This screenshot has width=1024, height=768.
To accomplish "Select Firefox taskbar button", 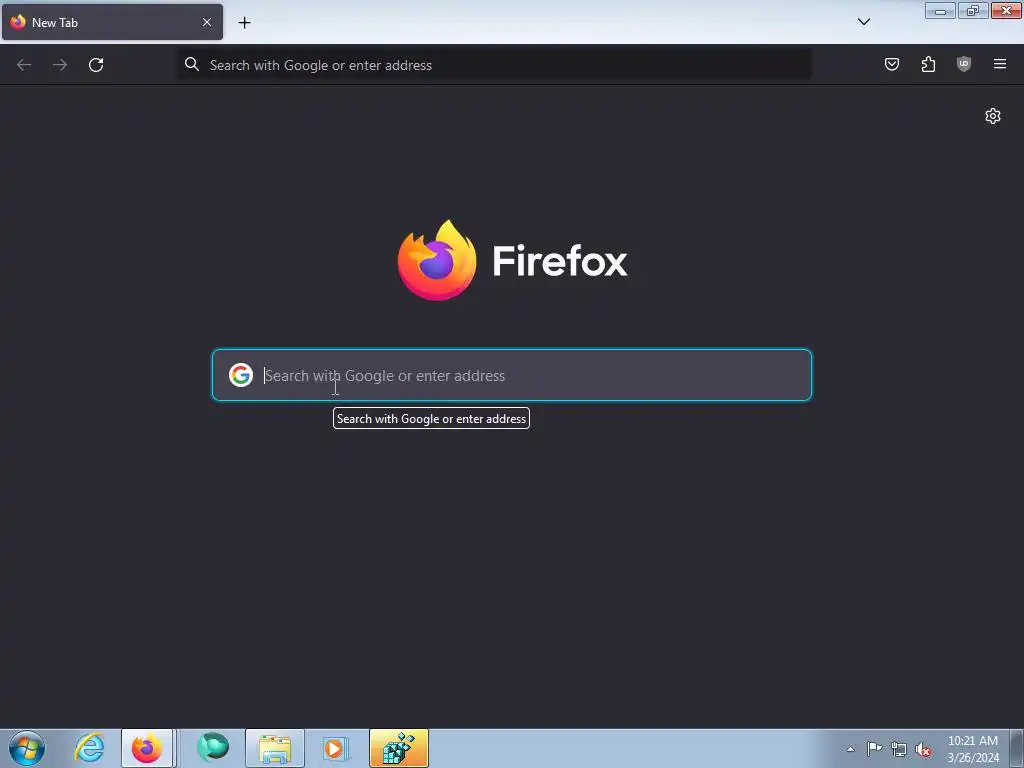I will pyautogui.click(x=147, y=748).
